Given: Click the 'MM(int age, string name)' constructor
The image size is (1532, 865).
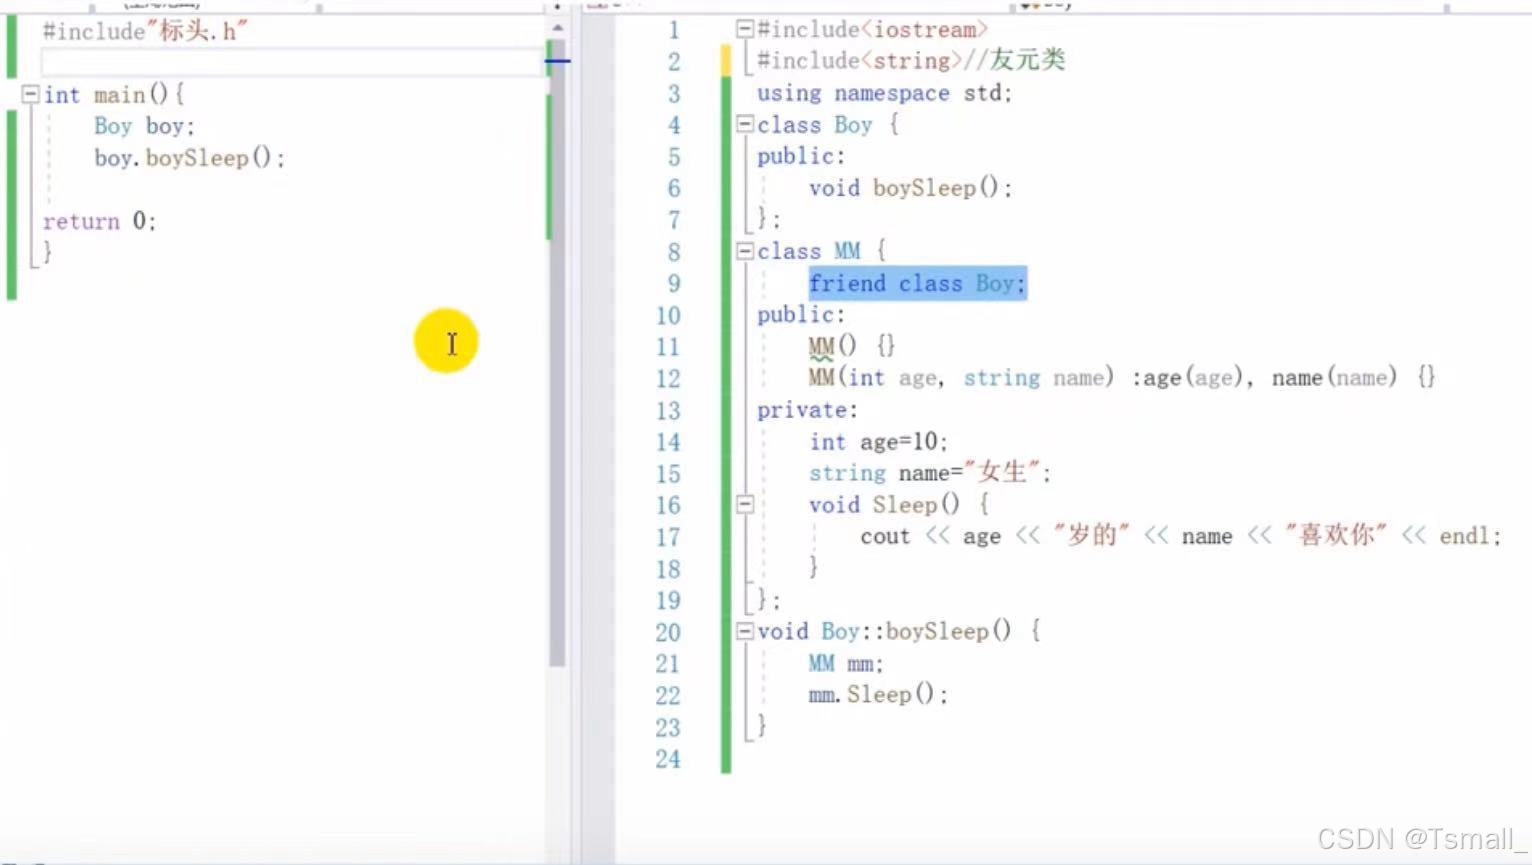Looking at the screenshot, I should pos(960,378).
